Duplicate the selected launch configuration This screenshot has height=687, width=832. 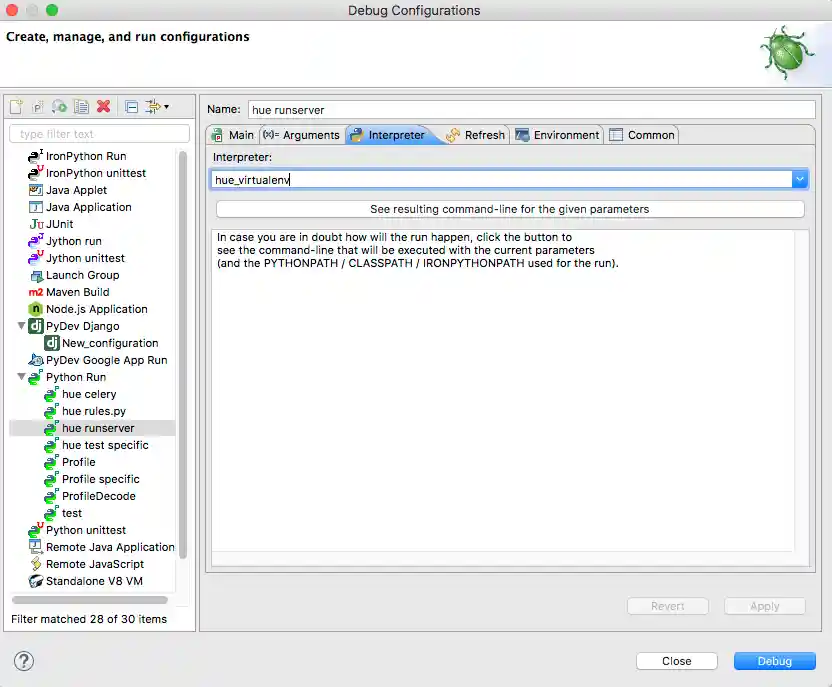tap(81, 106)
